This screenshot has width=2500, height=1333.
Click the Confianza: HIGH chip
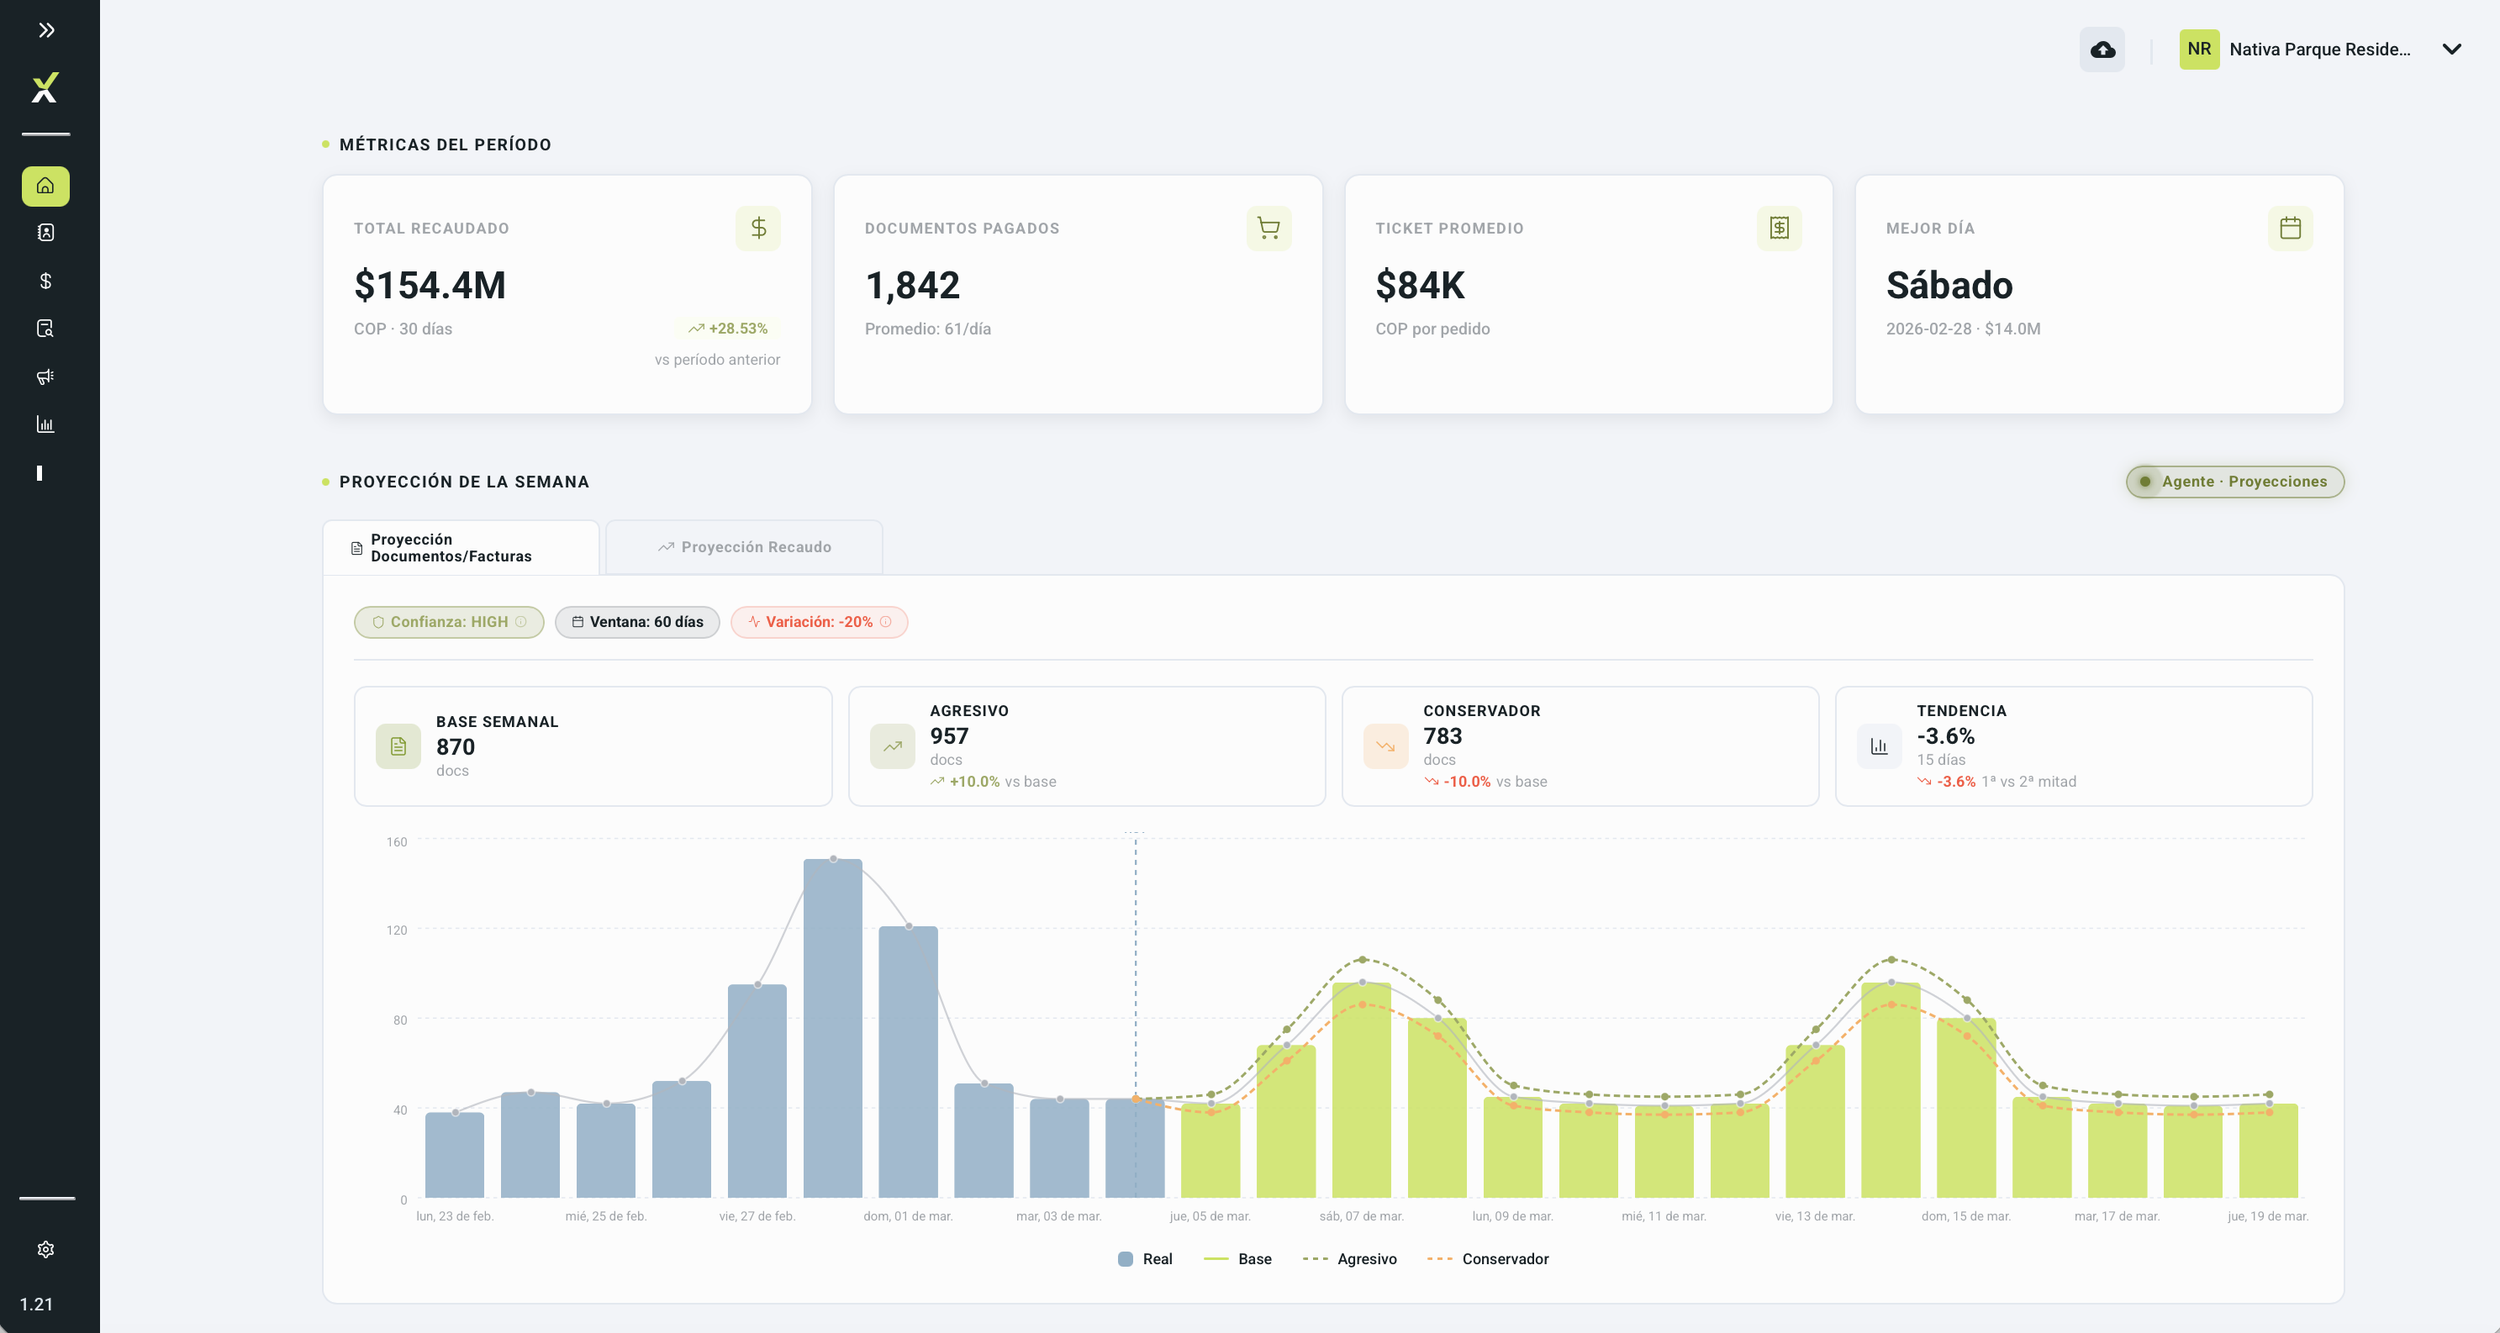point(449,622)
